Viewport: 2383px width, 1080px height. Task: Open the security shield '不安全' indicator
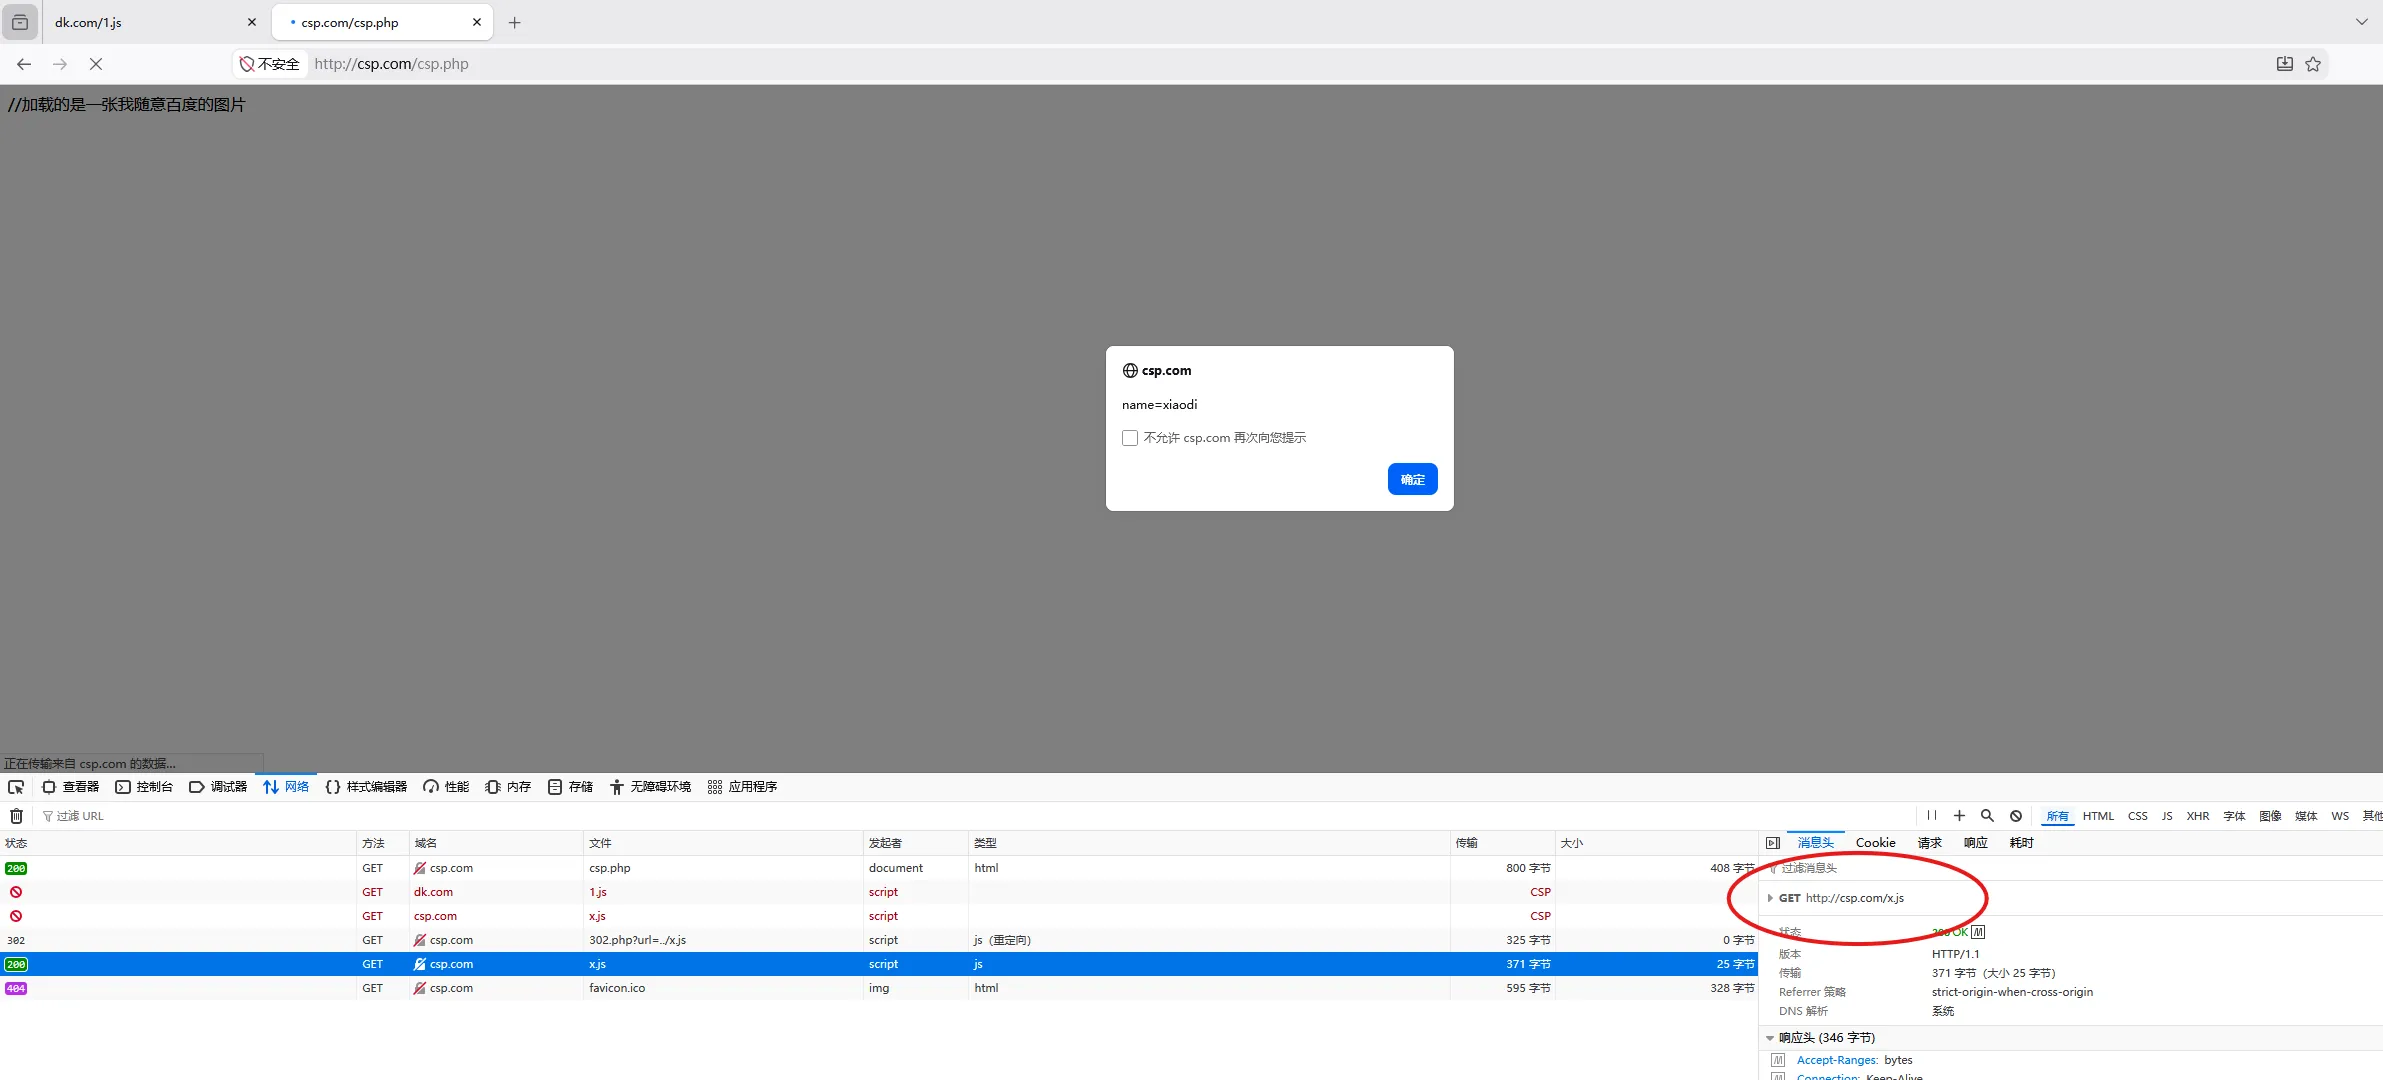pos(270,64)
